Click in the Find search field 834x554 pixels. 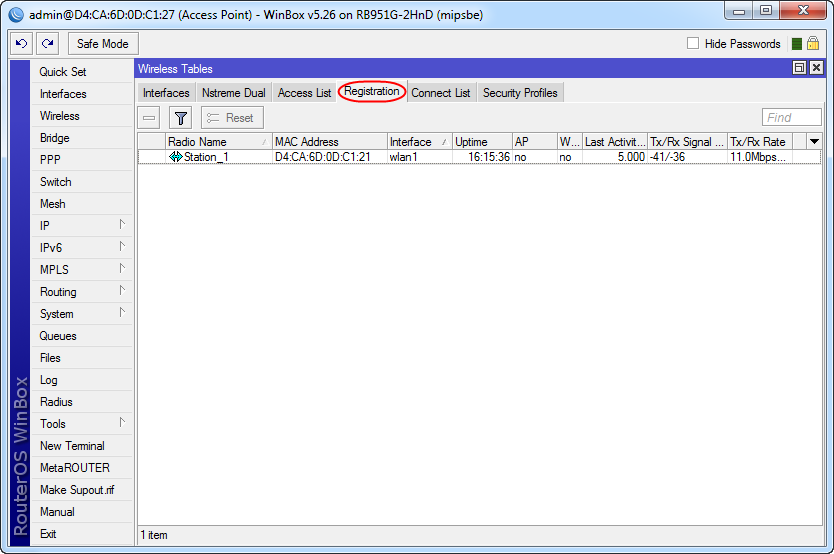(791, 117)
